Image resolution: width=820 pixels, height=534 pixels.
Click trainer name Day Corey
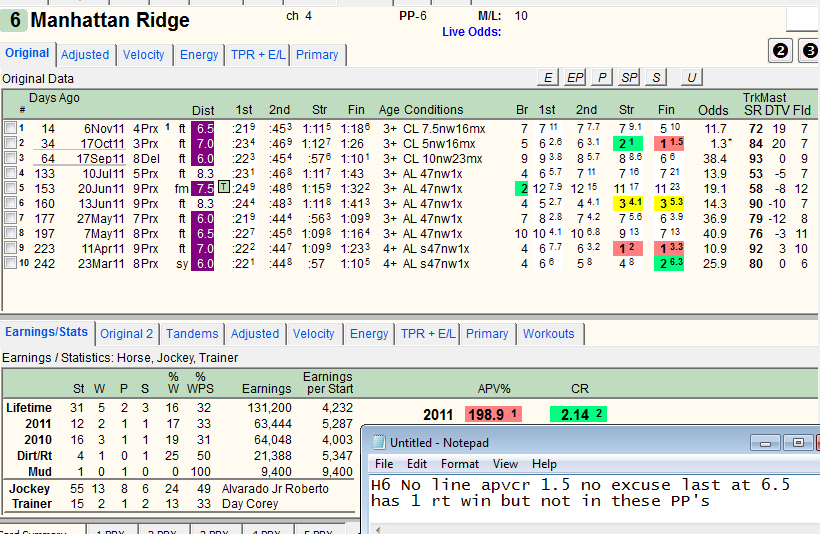[250, 504]
